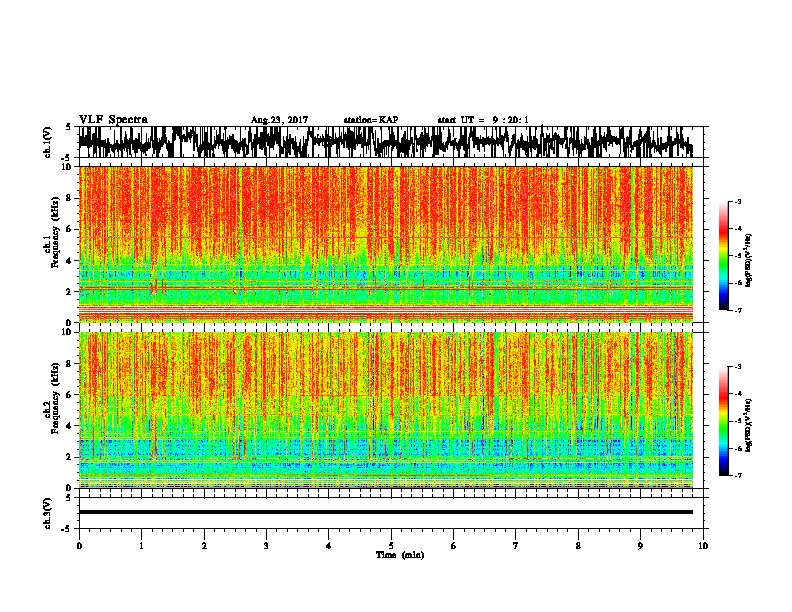Click the ch.2 spectrogram panel
The image size is (792, 612).
click(x=386, y=410)
